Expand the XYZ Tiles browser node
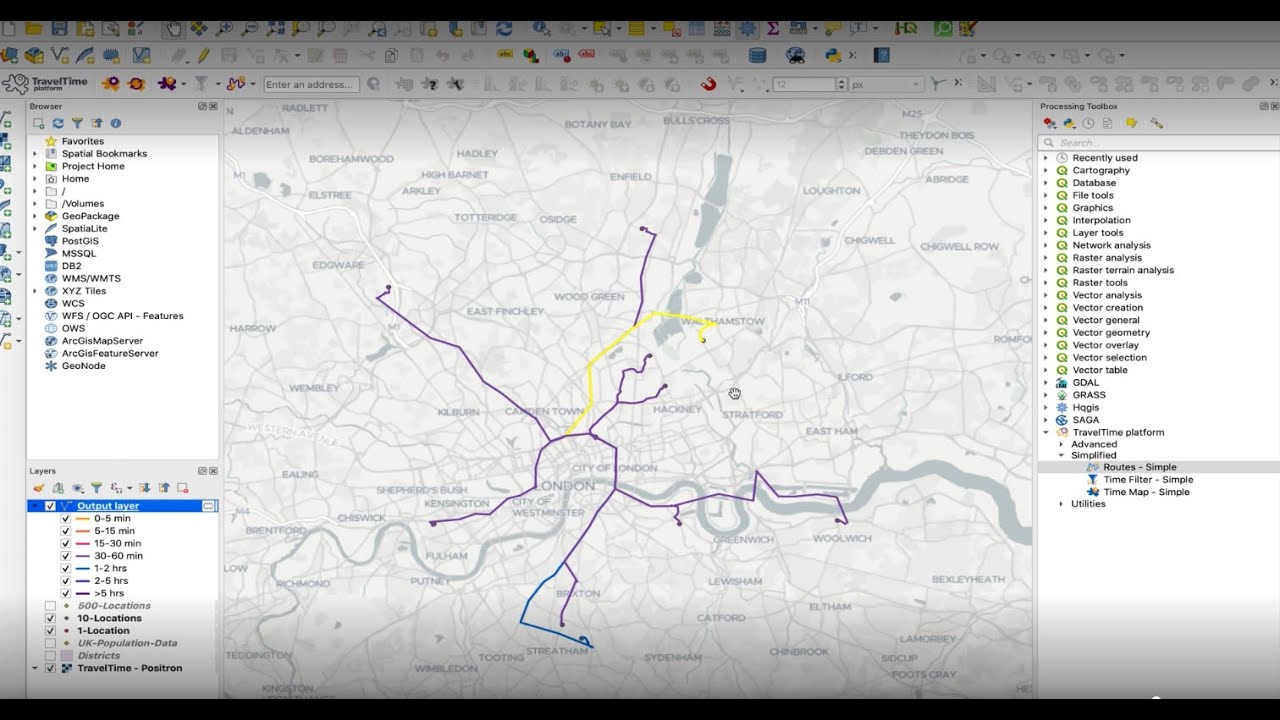This screenshot has width=1280, height=720. point(35,291)
